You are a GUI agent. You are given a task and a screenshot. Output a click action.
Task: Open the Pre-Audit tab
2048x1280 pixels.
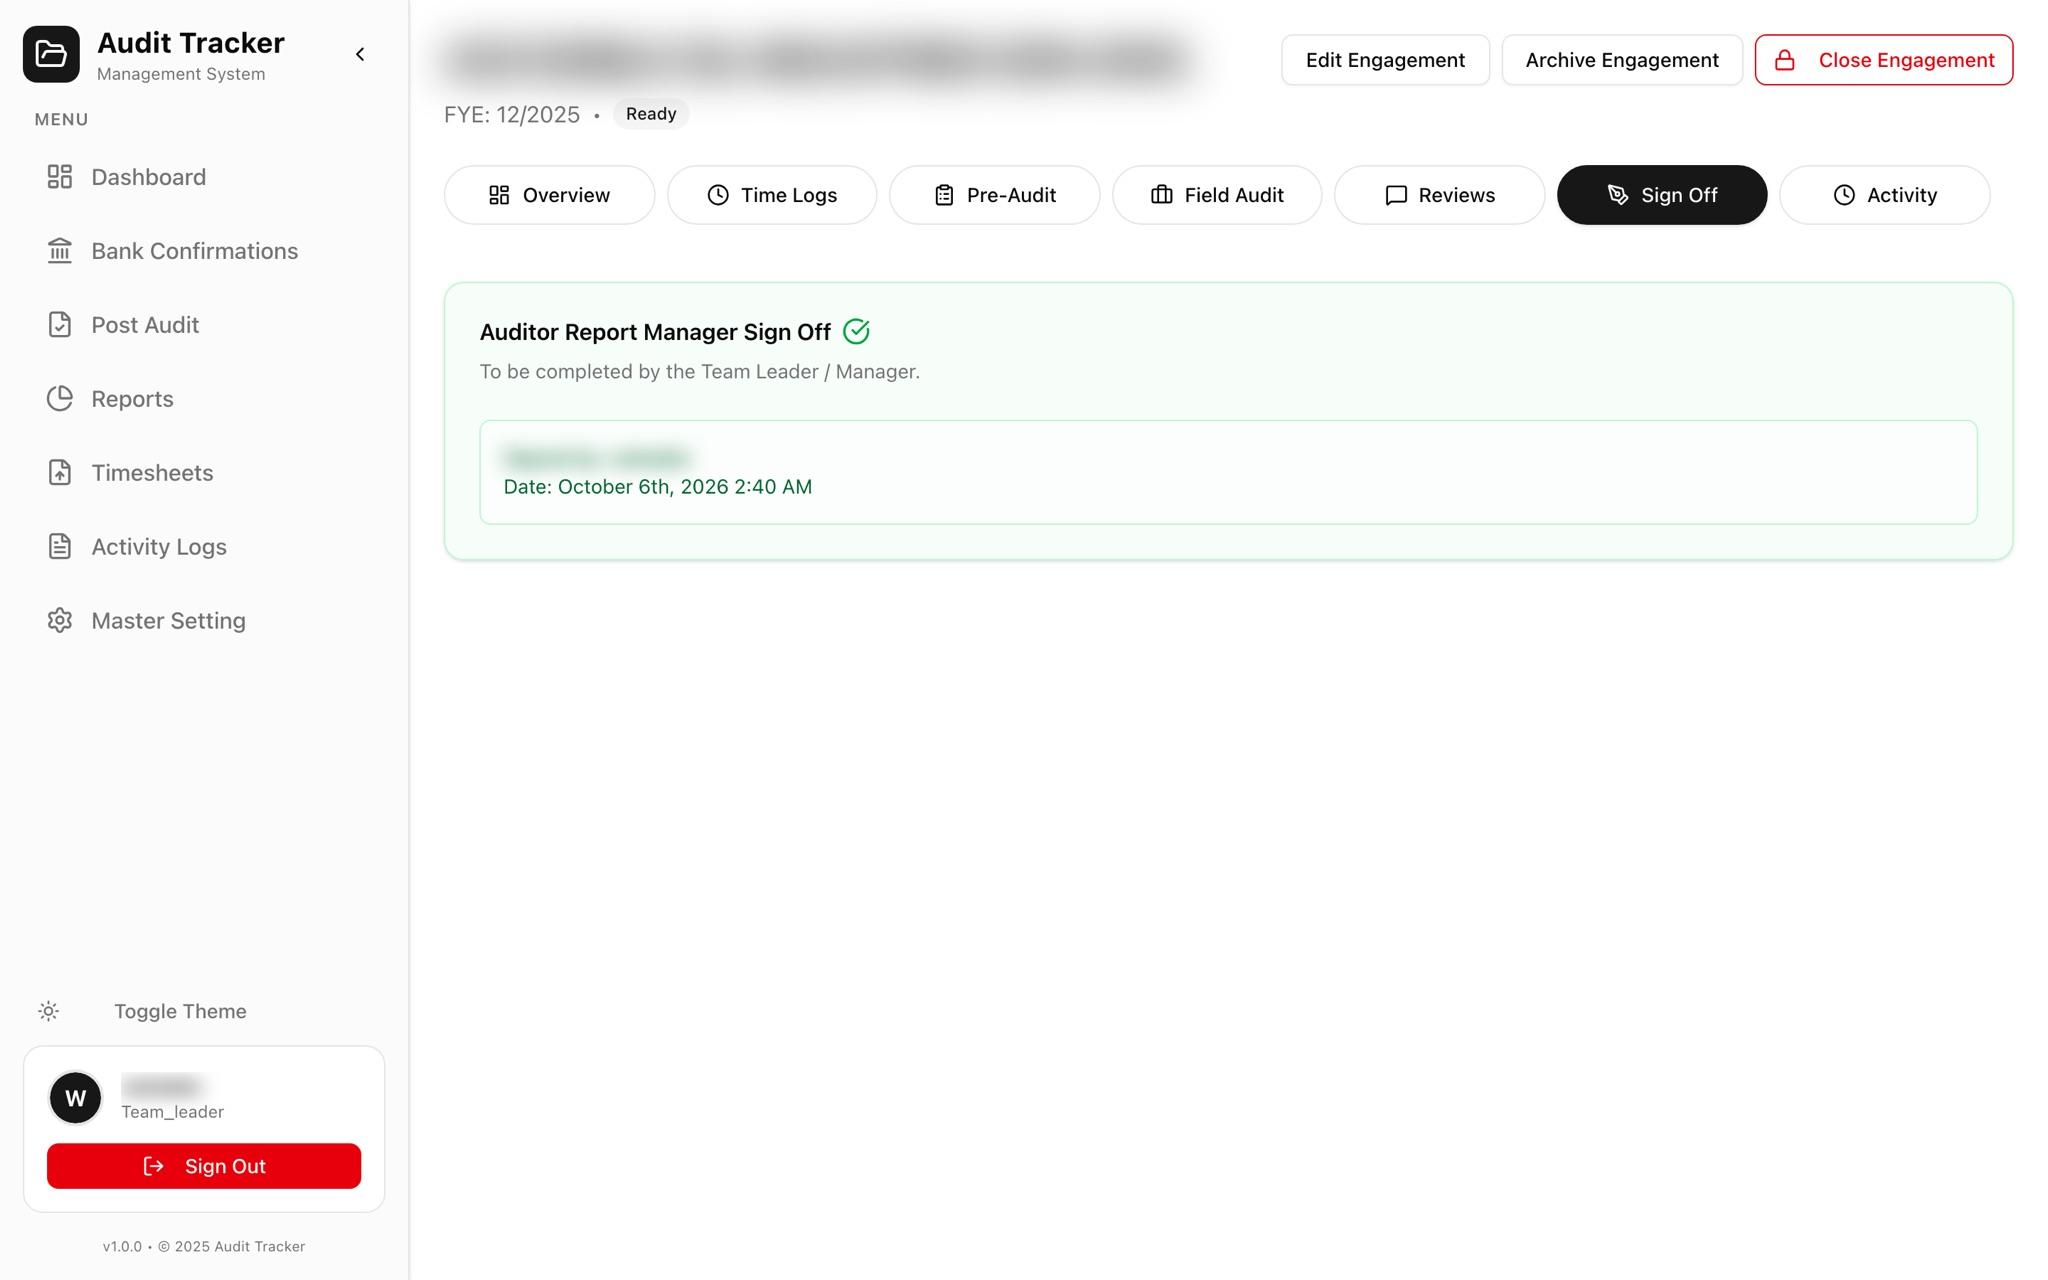click(995, 195)
